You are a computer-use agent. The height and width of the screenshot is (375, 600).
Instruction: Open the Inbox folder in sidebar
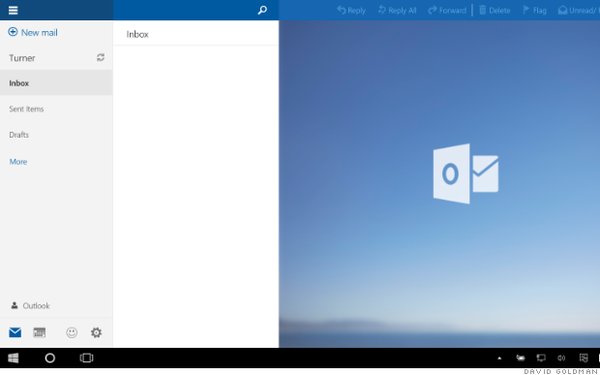[56, 83]
